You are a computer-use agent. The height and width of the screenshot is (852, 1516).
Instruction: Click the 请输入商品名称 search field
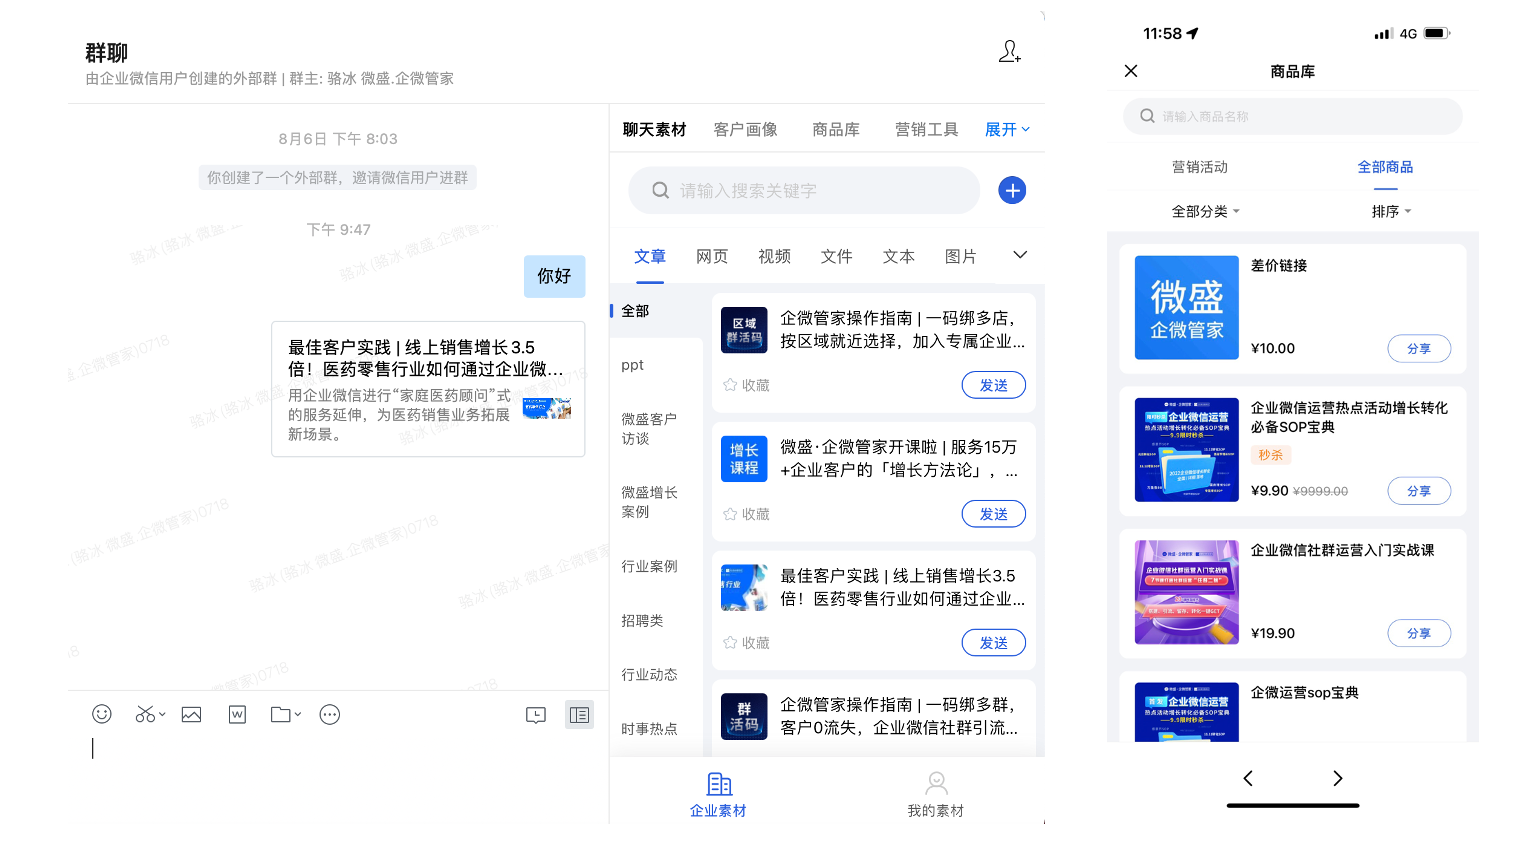(x=1292, y=116)
